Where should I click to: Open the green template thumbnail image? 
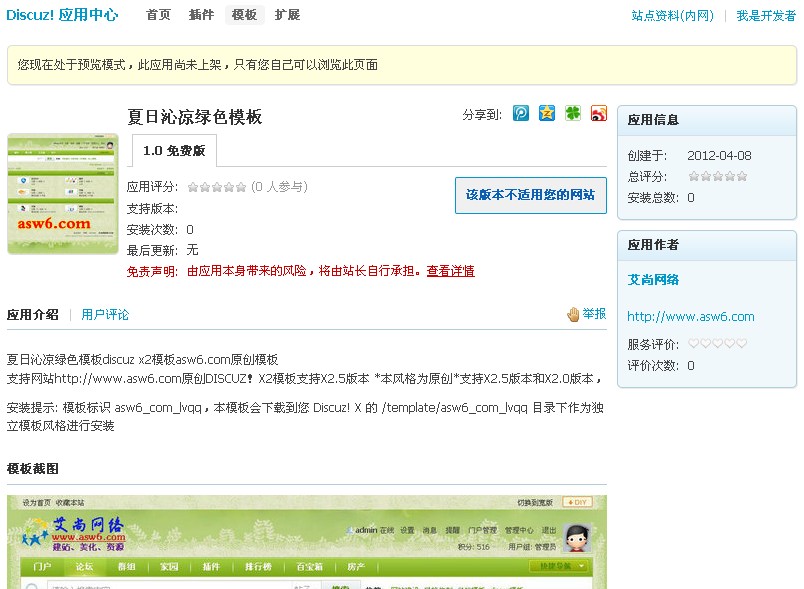63,194
